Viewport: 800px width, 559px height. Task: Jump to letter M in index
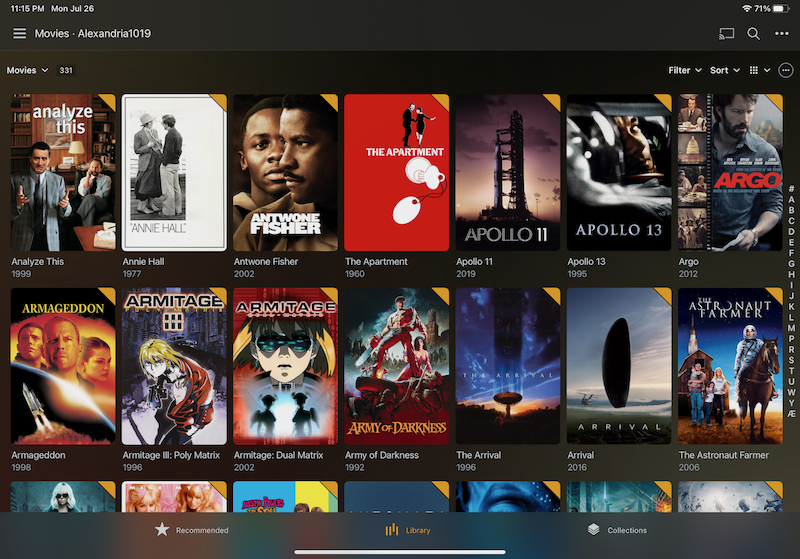791,328
